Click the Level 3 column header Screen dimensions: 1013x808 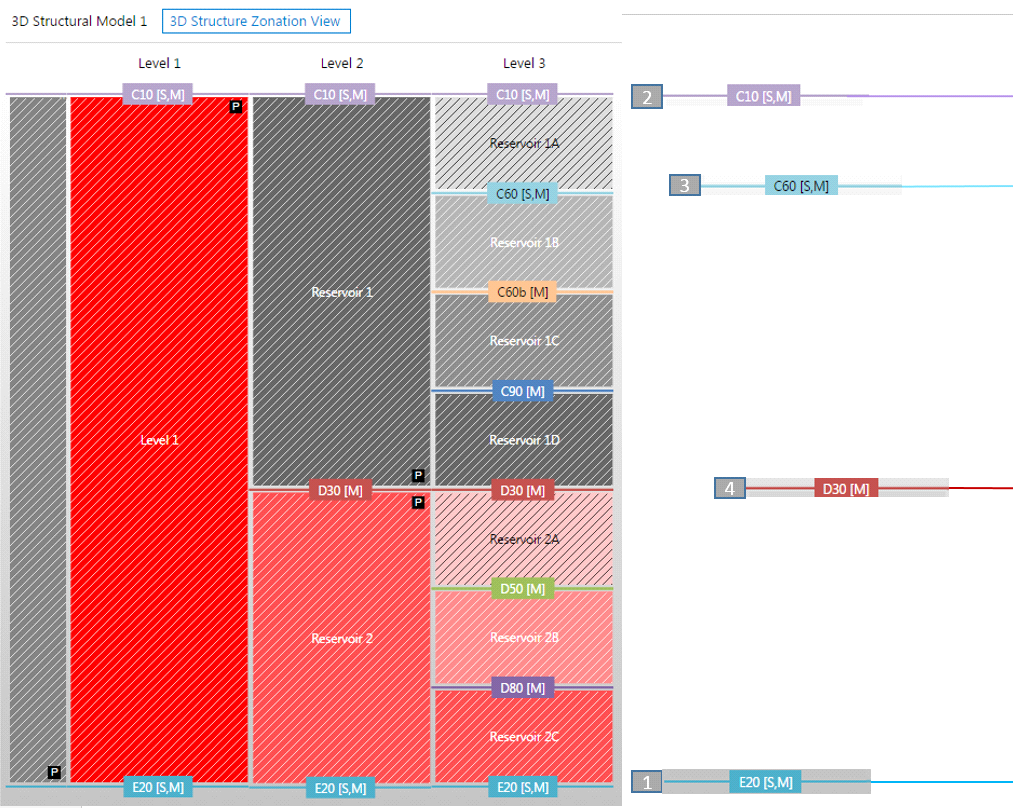coord(523,63)
